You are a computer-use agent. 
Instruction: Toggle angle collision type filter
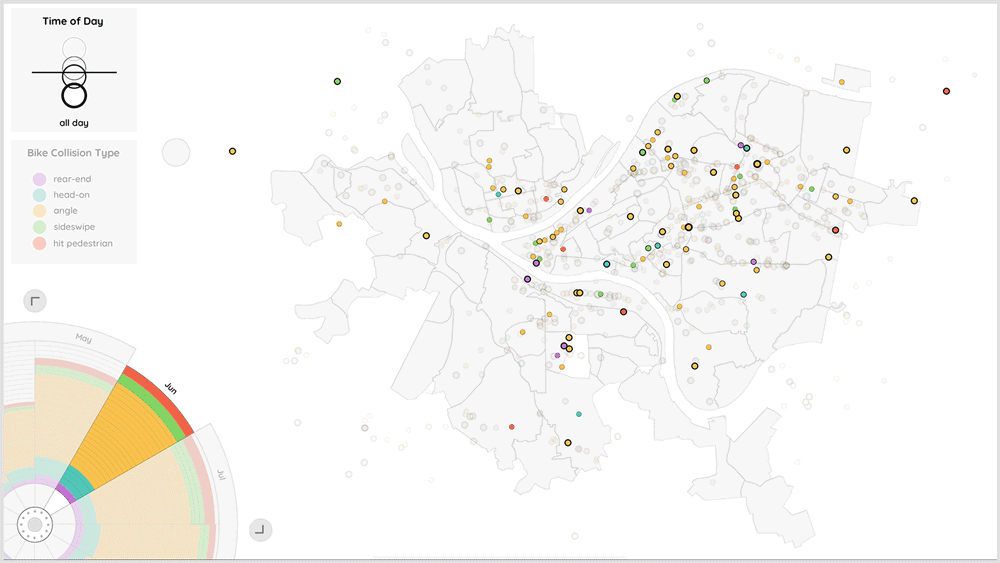tap(40, 211)
